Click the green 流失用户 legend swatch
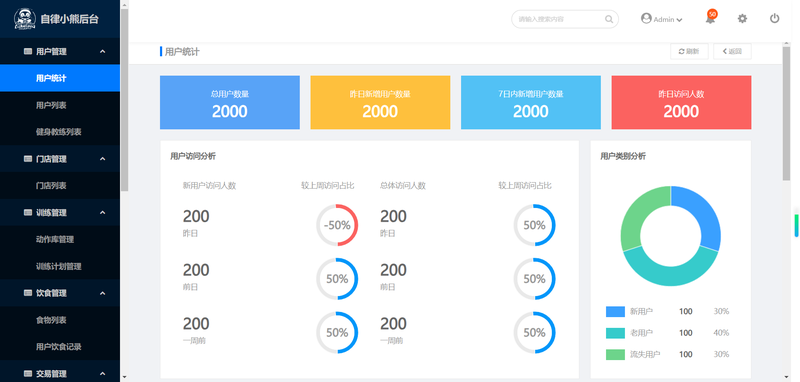 [x=615, y=354]
